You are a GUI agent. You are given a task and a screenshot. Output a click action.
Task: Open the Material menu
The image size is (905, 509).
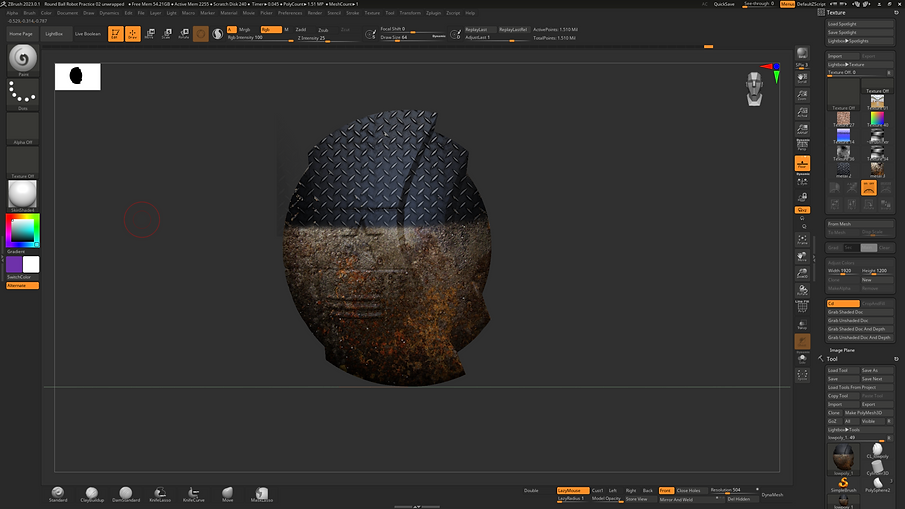pyautogui.click(x=229, y=13)
